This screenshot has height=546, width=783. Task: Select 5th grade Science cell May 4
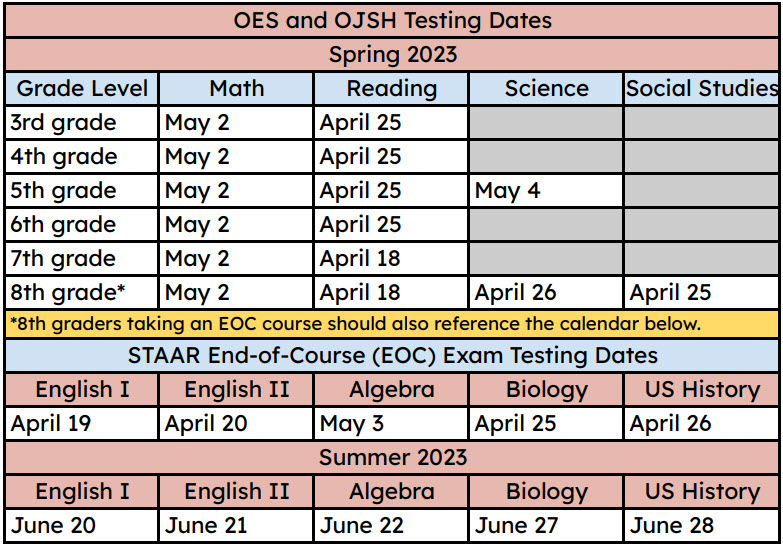546,190
